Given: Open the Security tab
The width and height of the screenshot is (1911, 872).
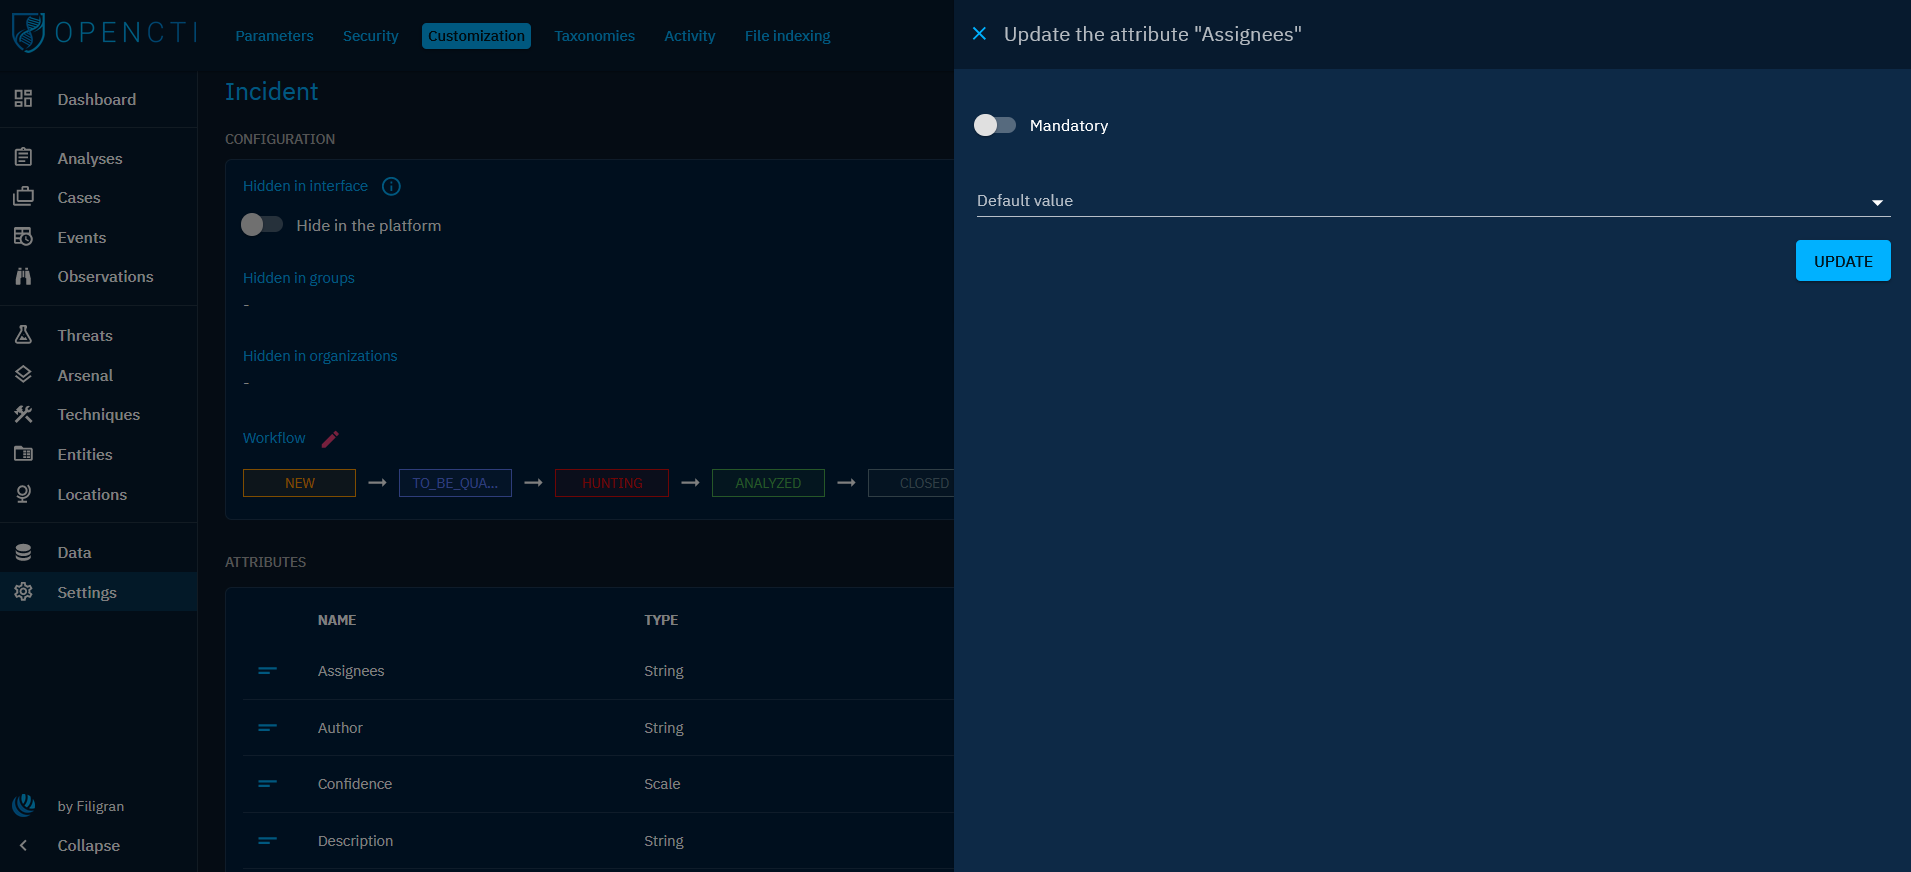Looking at the screenshot, I should click(370, 36).
